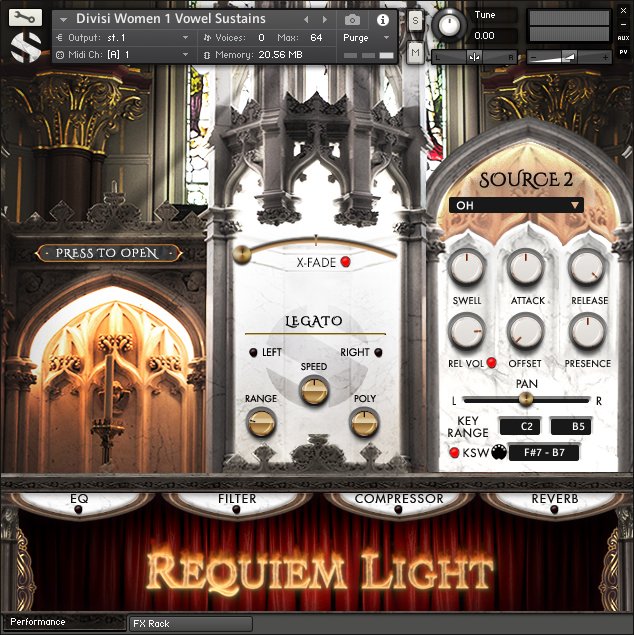
Task: Click the camera snapshot icon
Action: click(352, 19)
